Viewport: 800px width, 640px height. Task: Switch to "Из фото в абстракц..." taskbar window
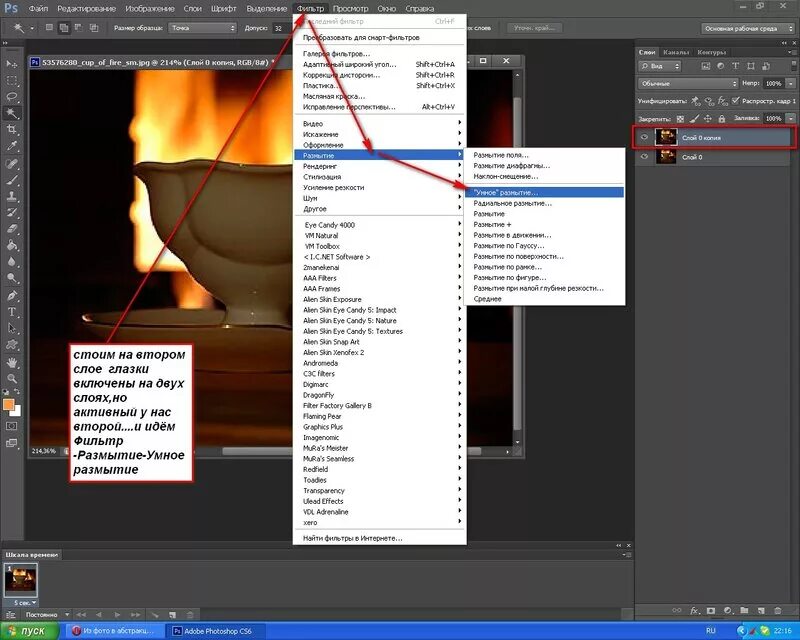[x=116, y=631]
